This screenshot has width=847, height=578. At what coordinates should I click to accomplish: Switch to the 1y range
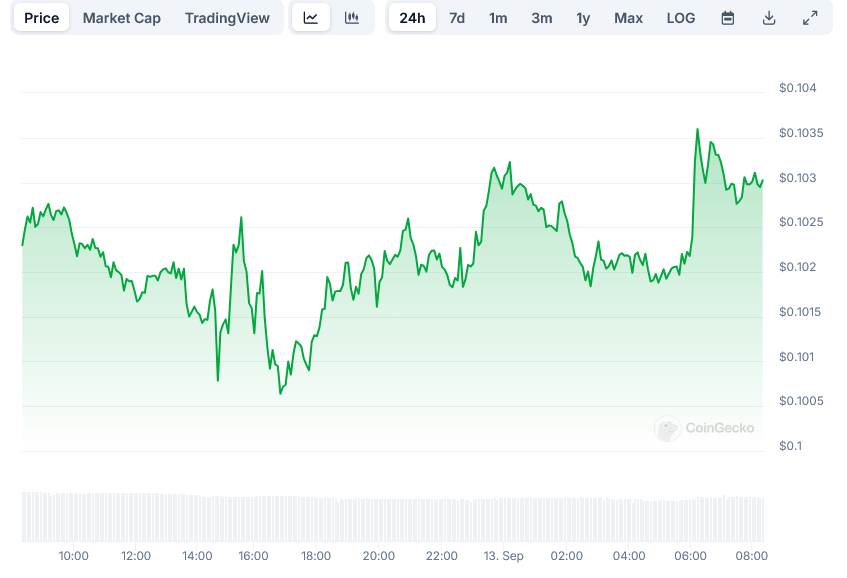pos(583,18)
